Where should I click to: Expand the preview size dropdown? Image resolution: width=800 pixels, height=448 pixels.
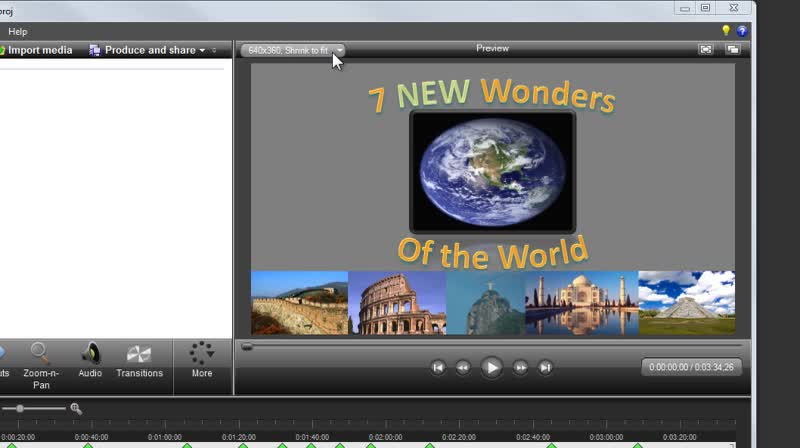pyautogui.click(x=340, y=50)
